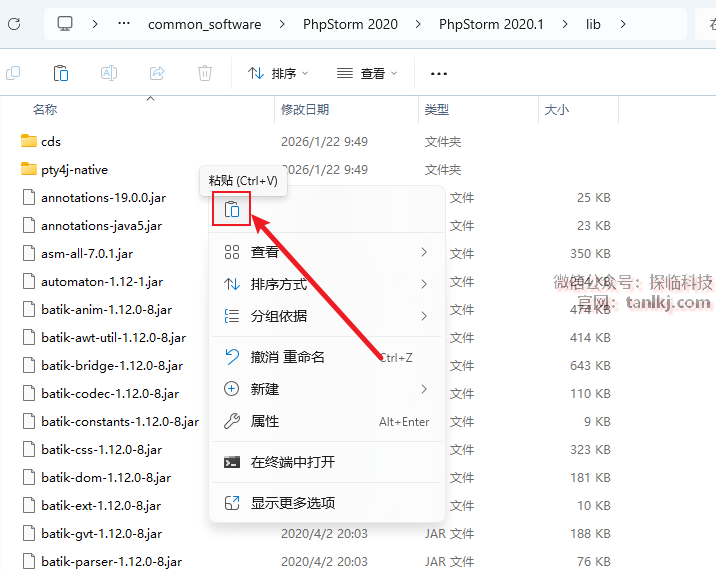This screenshot has width=716, height=576.
Task: Click the batik-gvt-1.12.0-8.jar file icon
Action: pyautogui.click(x=29, y=533)
